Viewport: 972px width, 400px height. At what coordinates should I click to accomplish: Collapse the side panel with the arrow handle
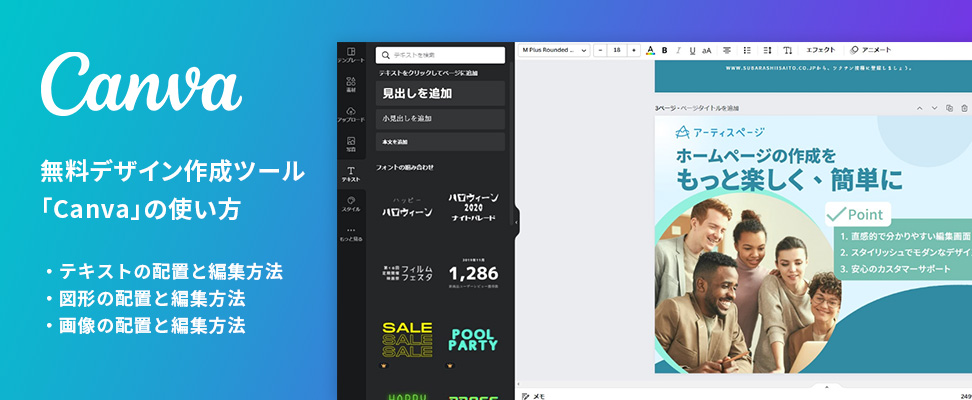point(517,220)
